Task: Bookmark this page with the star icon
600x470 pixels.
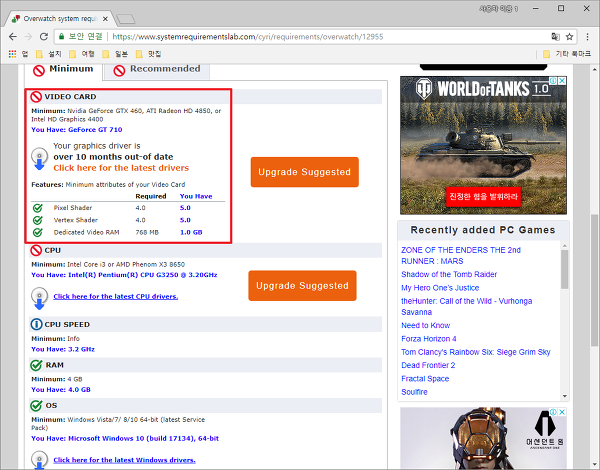Action: click(569, 37)
